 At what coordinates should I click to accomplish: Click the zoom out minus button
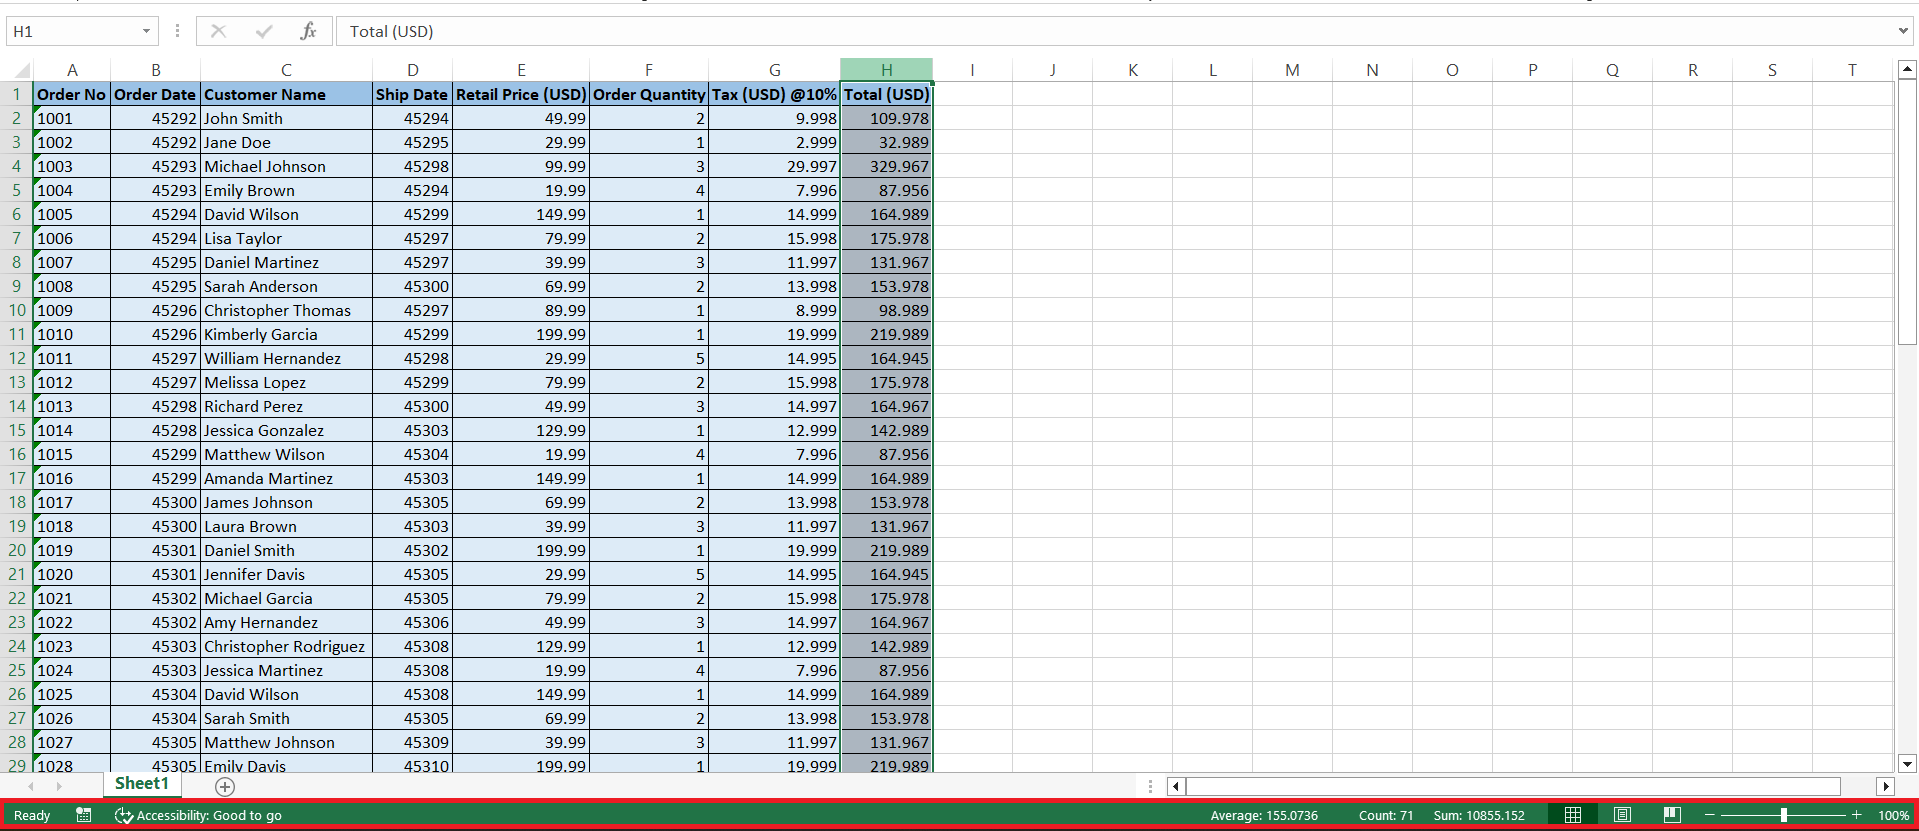(x=1709, y=815)
